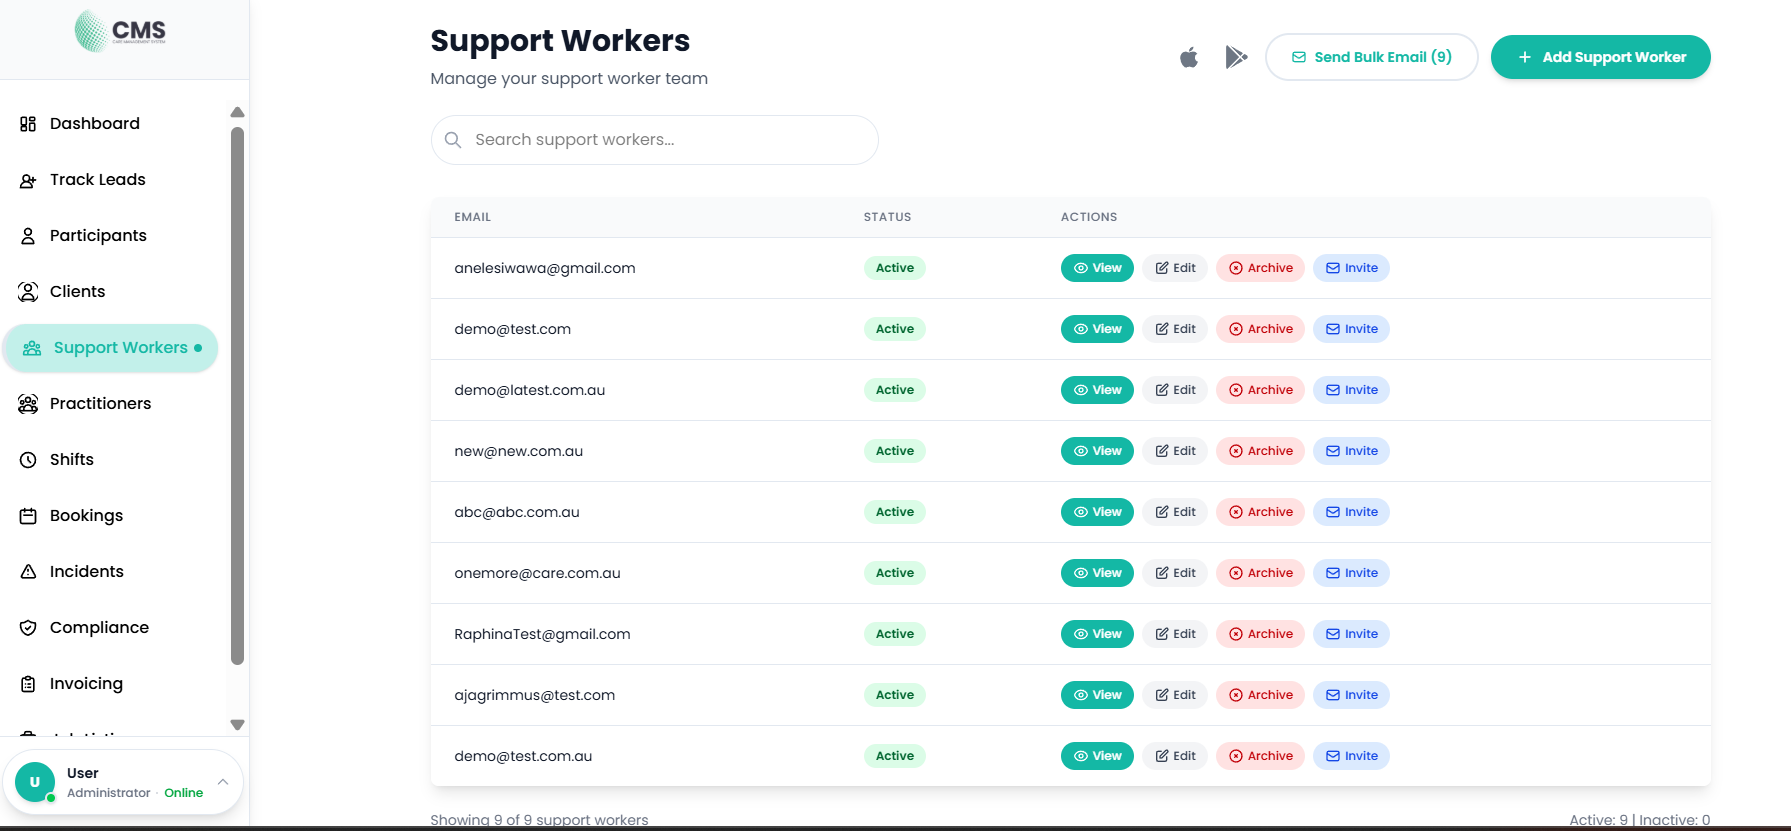Click the EMAIL column header
1791x831 pixels.
coord(473,217)
